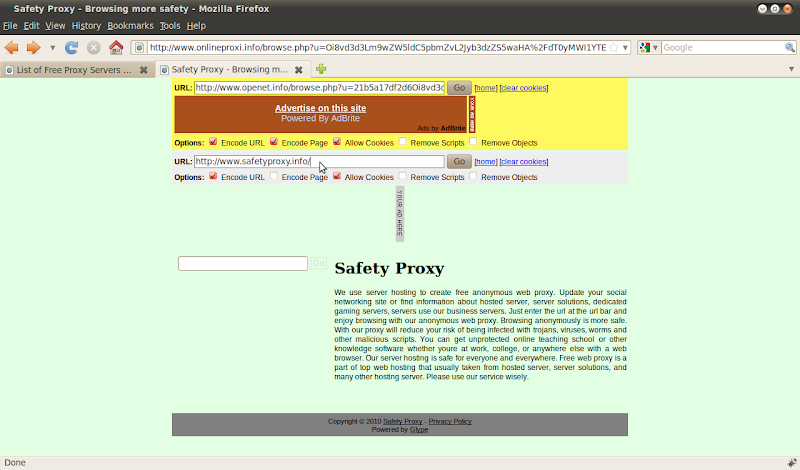Enable Remove Scripts in gray bar options
This screenshot has width=800, height=470.
[403, 176]
